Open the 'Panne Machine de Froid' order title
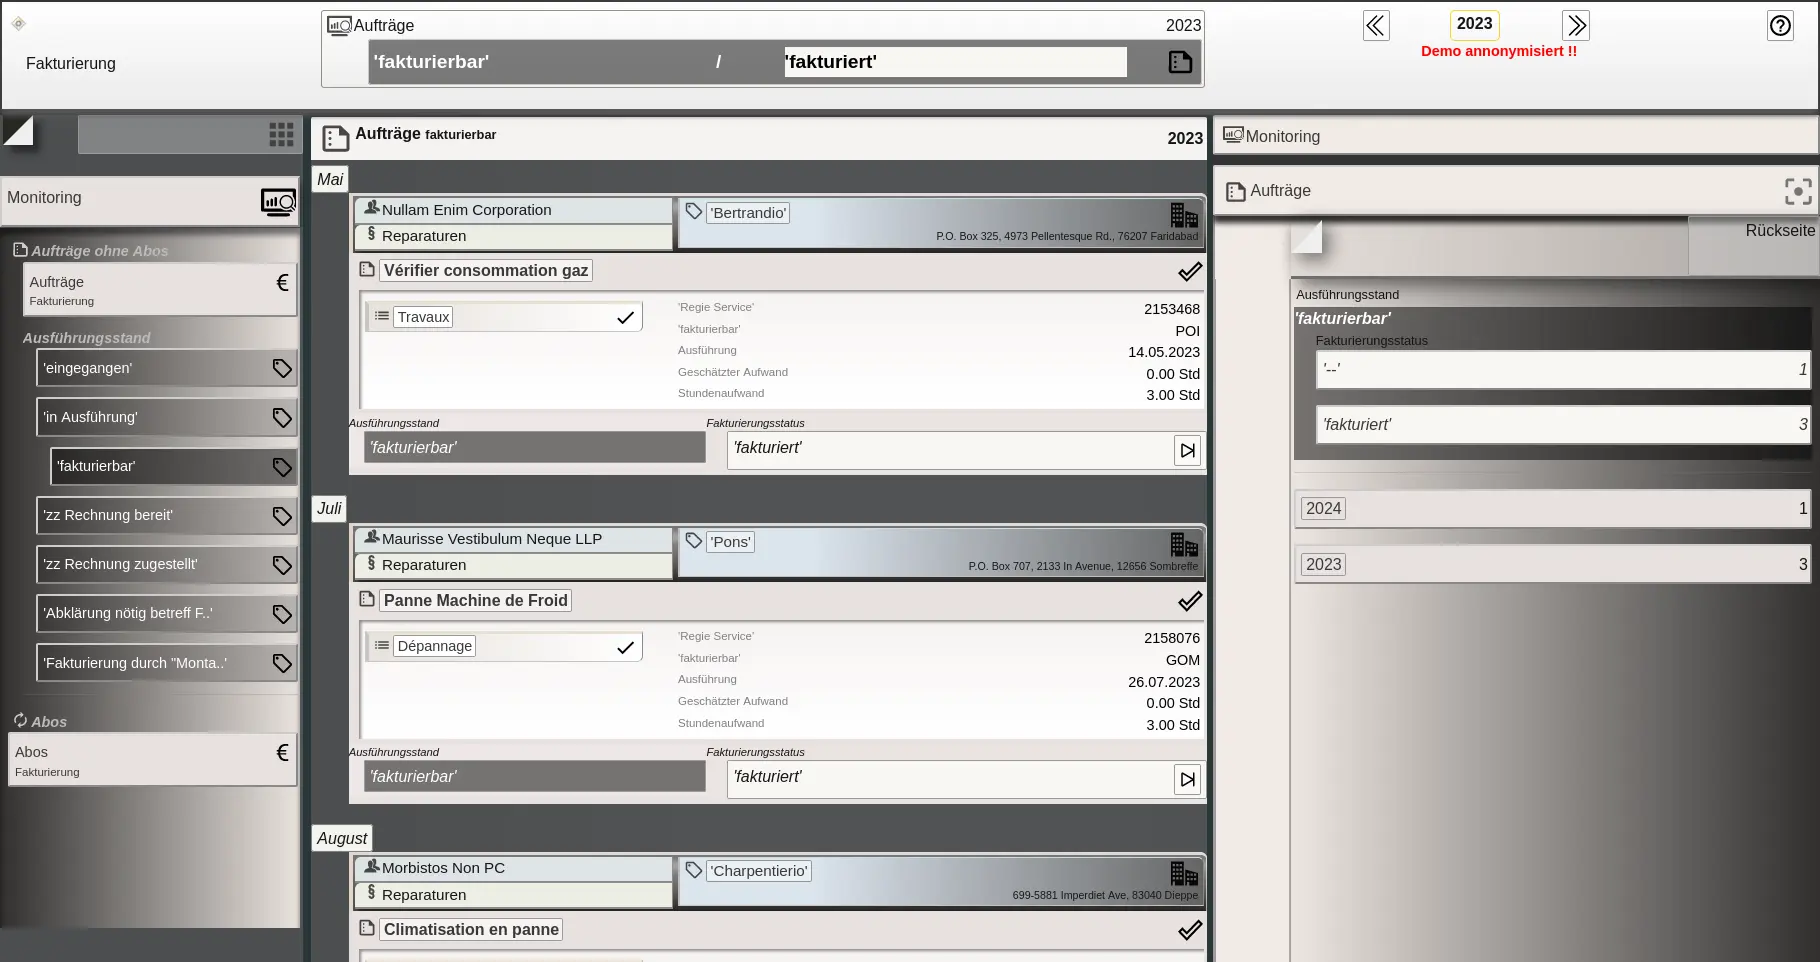 pyautogui.click(x=476, y=600)
